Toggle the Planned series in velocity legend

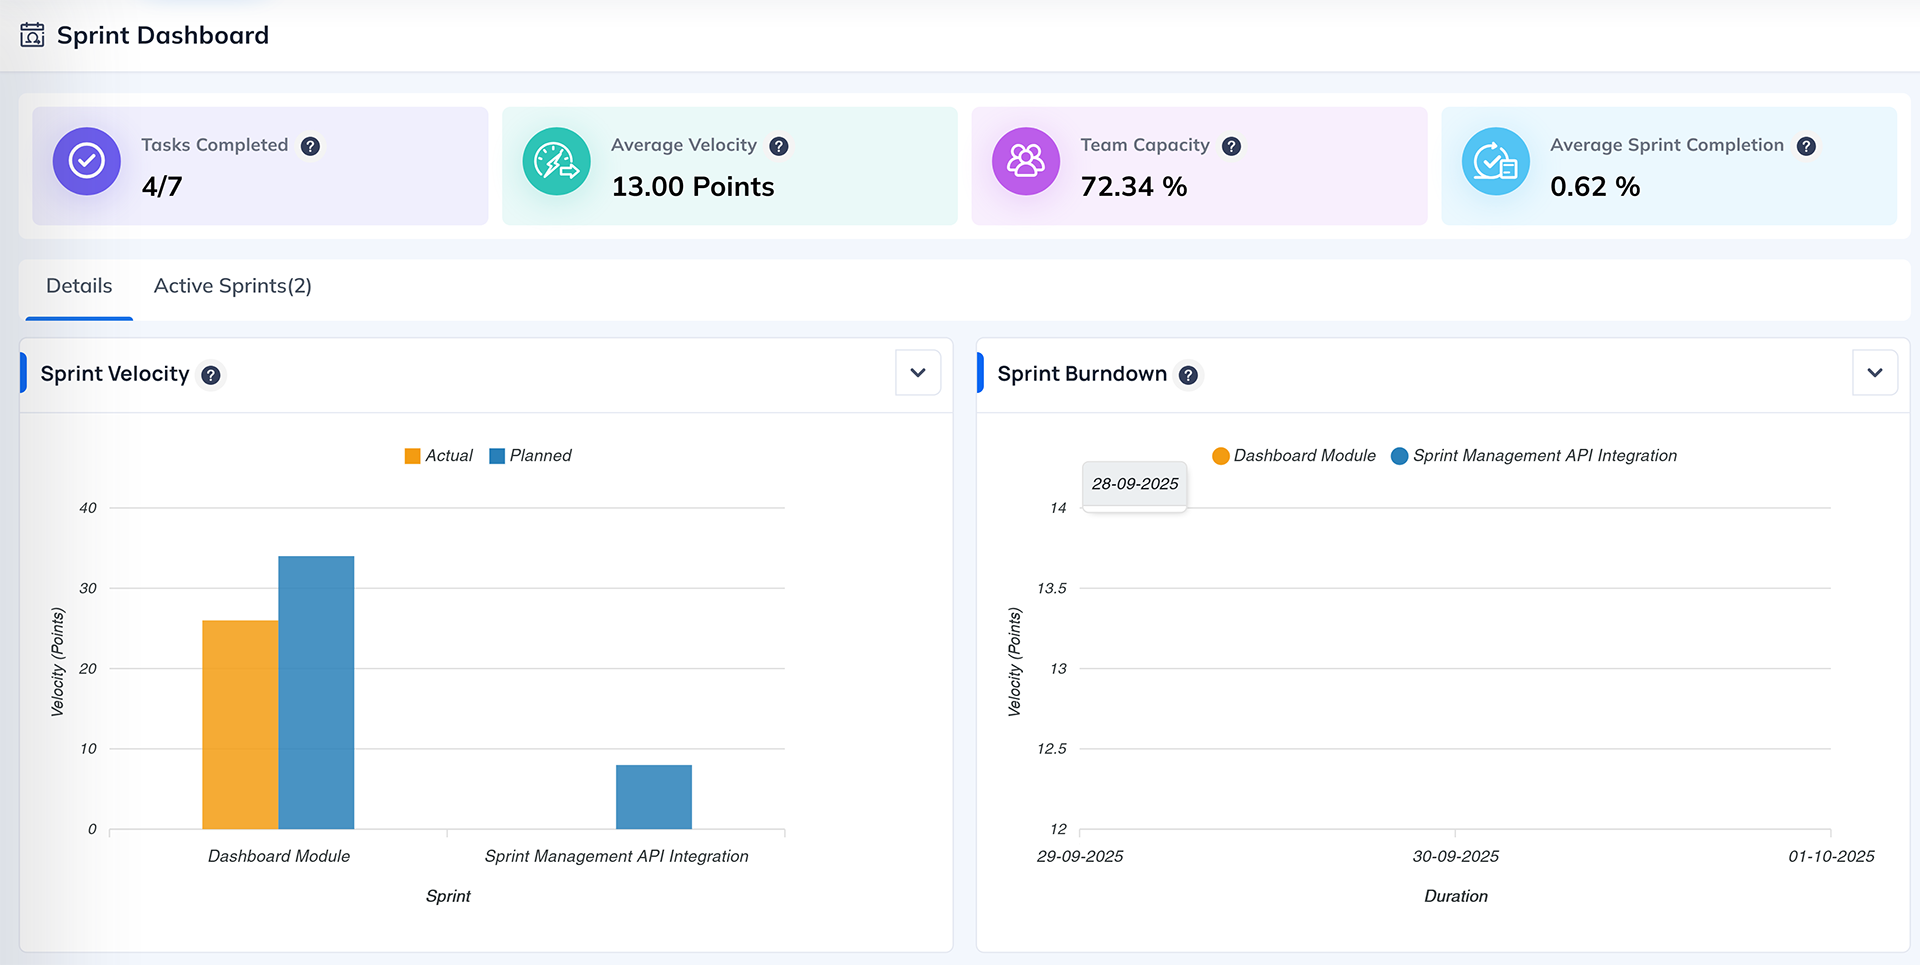[x=531, y=456]
